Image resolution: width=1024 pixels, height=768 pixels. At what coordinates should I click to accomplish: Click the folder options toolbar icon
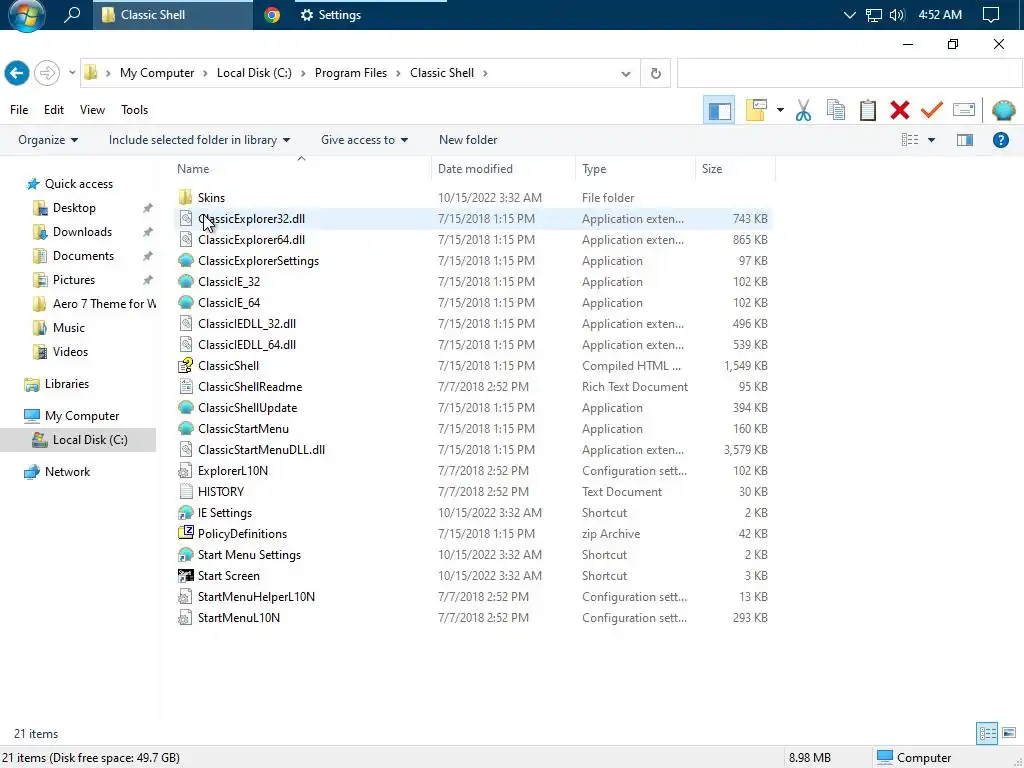756,110
